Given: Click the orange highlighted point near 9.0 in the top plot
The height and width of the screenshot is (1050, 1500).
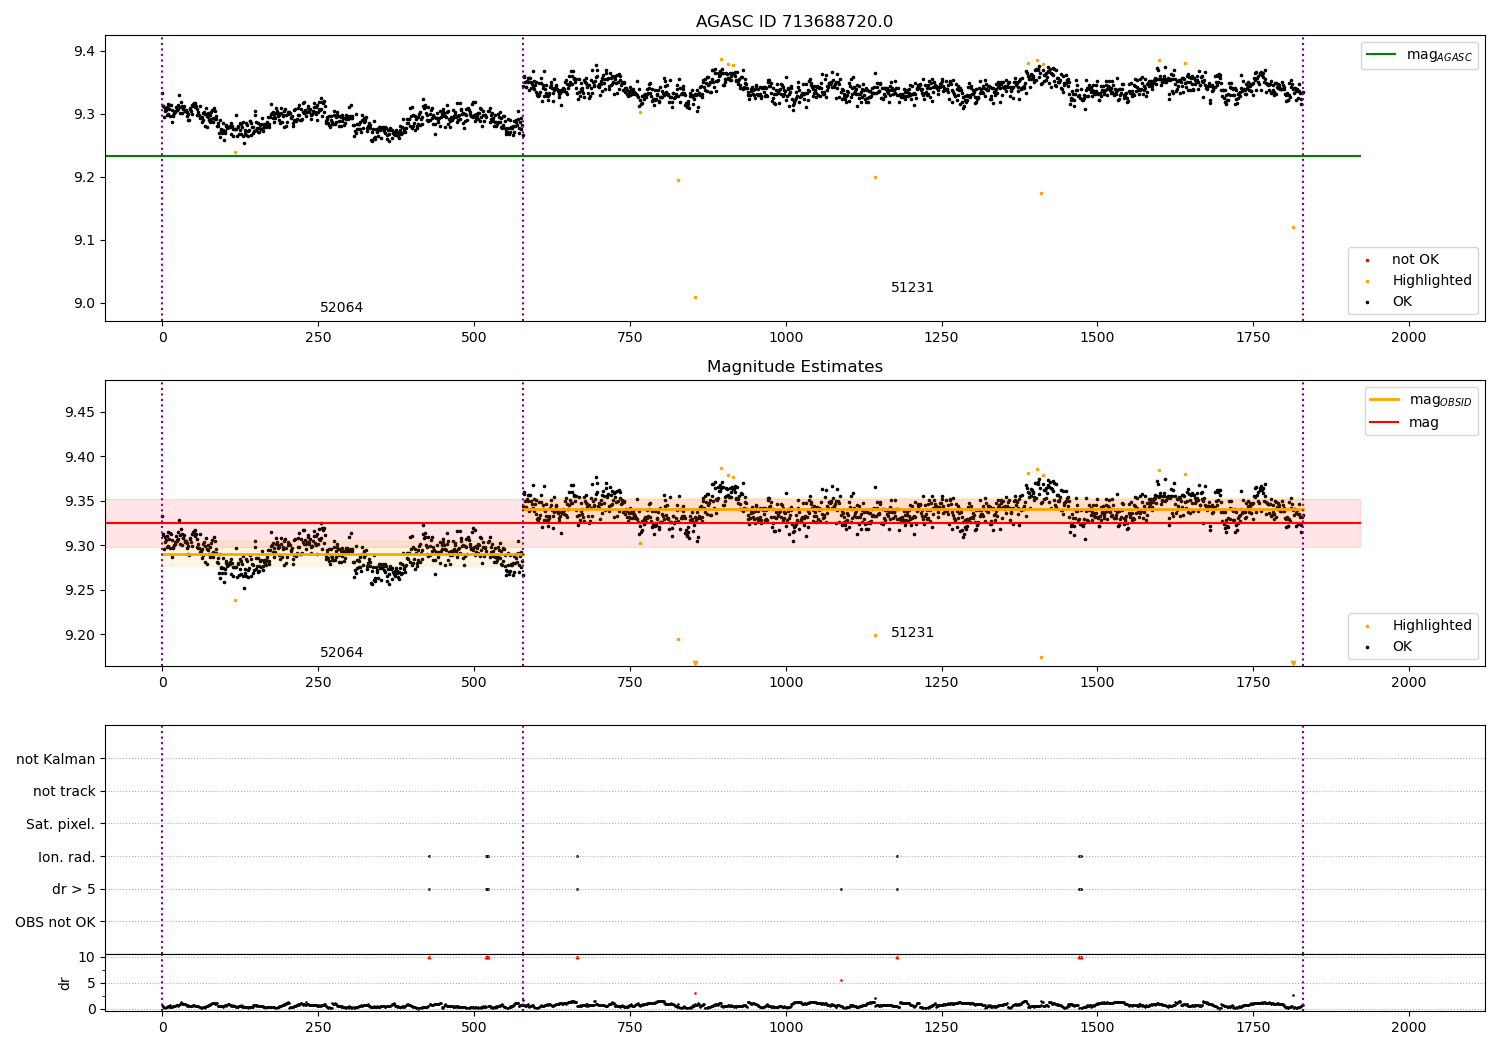Looking at the screenshot, I should pos(695,297).
